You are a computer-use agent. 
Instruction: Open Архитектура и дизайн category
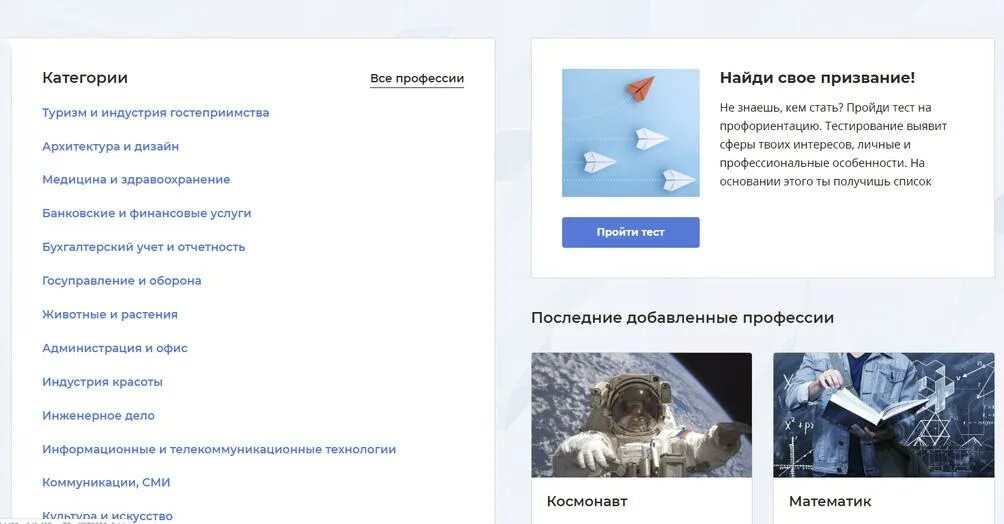110,146
